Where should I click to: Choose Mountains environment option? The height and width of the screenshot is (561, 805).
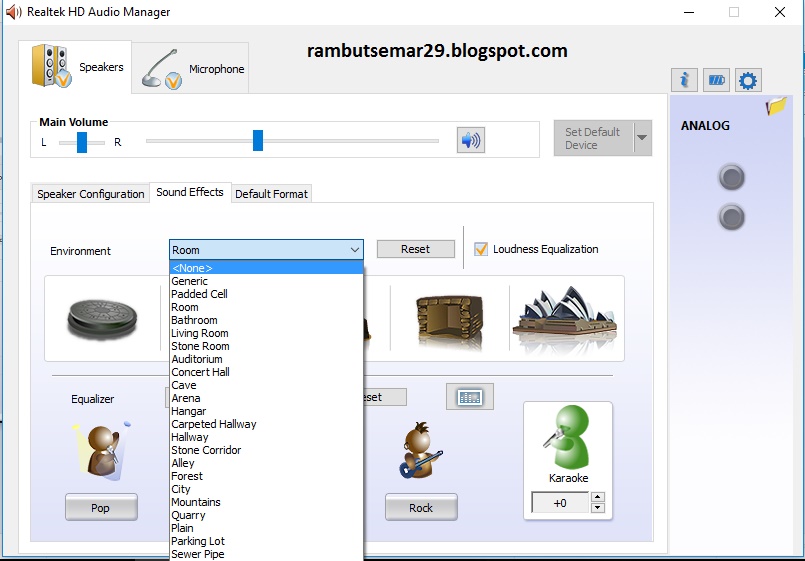click(x=266, y=502)
